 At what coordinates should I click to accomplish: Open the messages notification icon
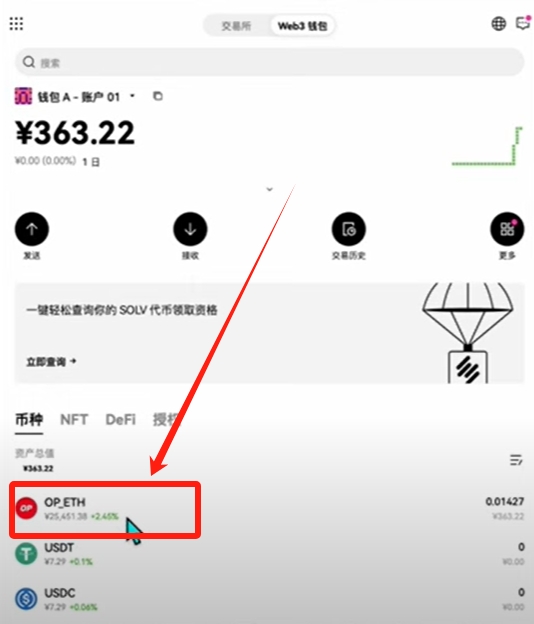(x=523, y=23)
